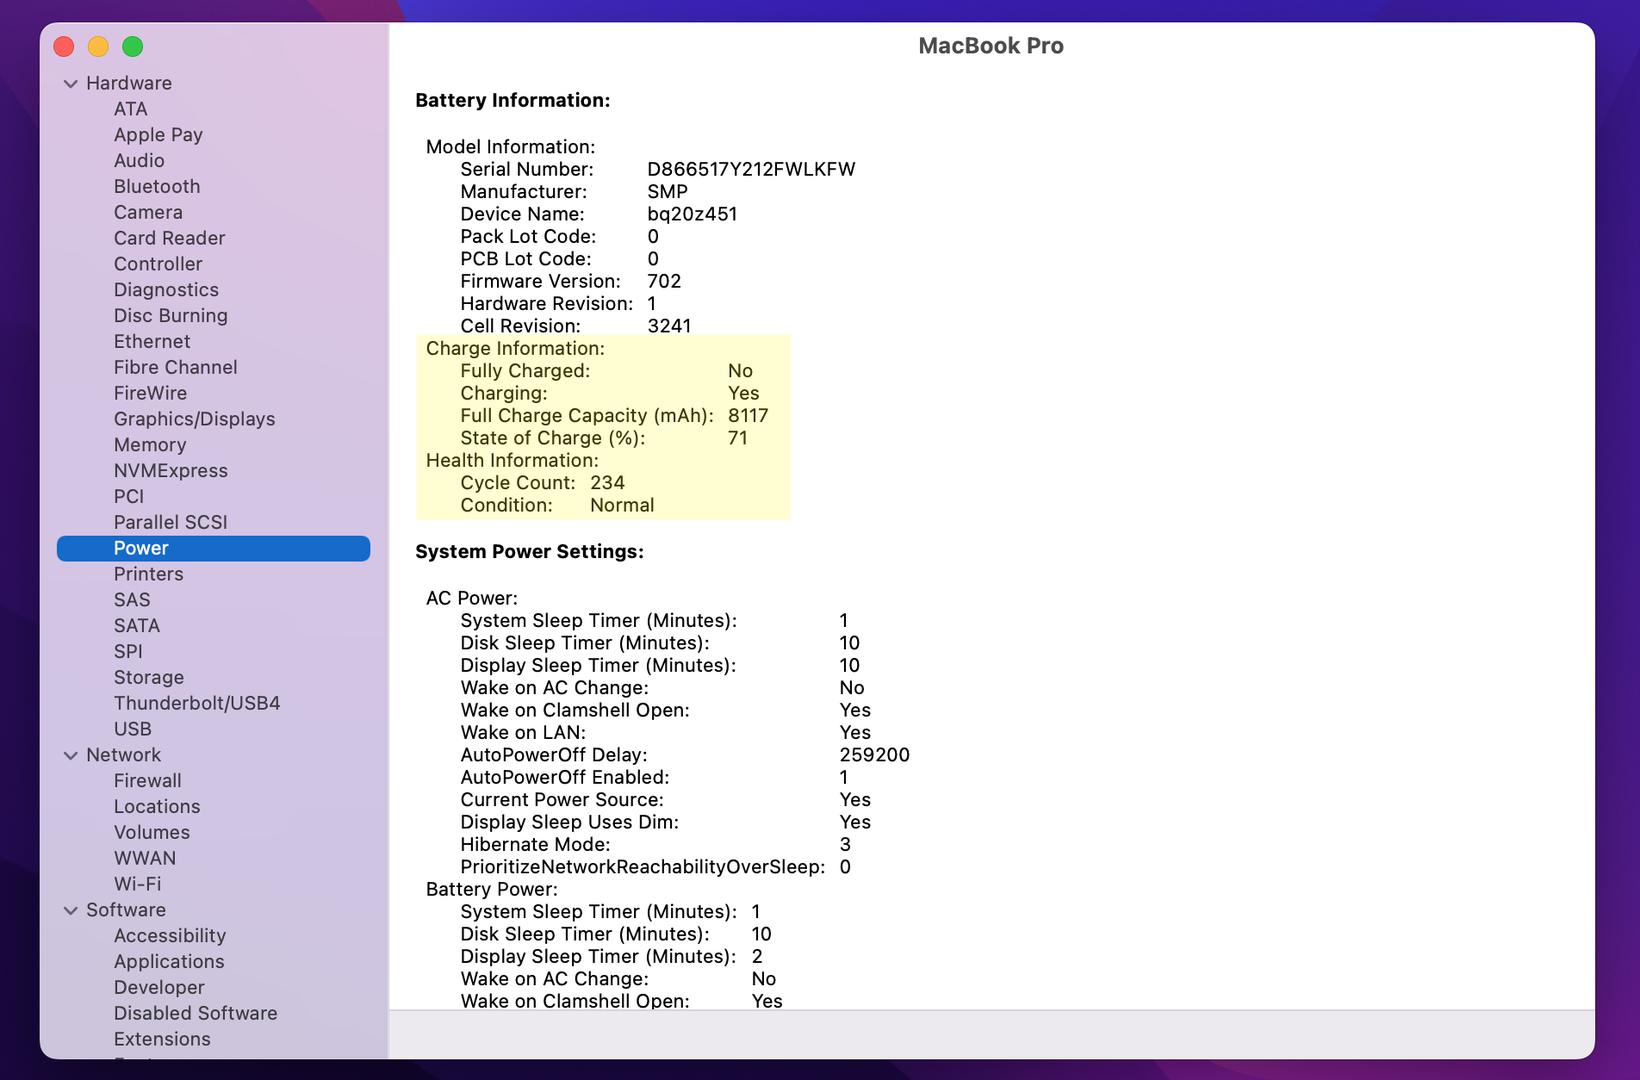The height and width of the screenshot is (1080, 1640).
Task: Collapse the Software section chevron
Action: tap(70, 911)
